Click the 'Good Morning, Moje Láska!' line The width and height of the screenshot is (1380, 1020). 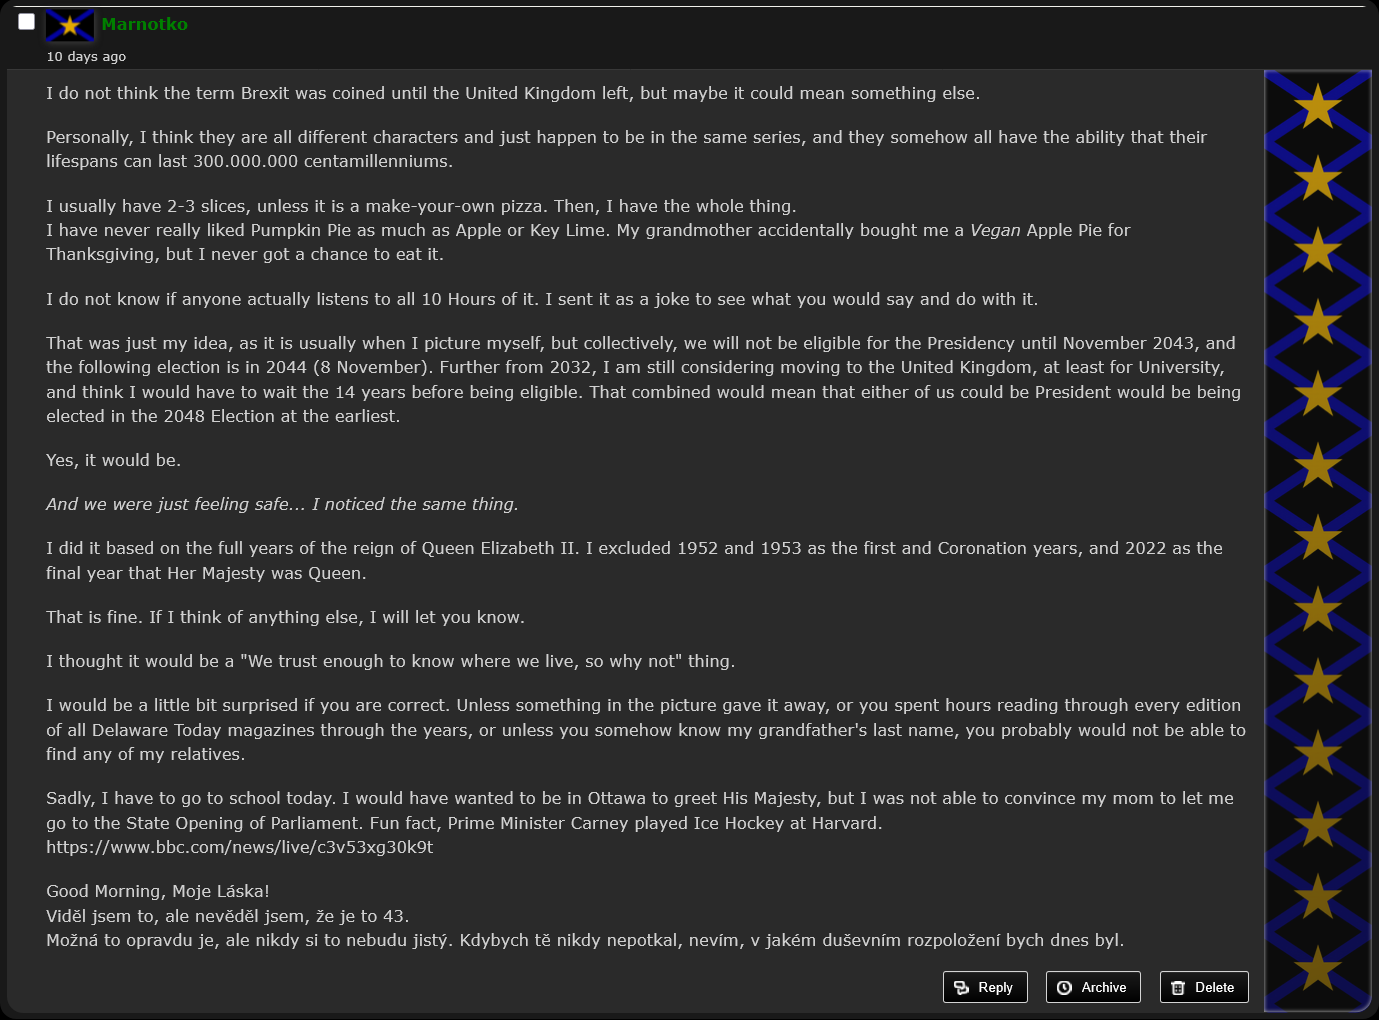pos(158,891)
